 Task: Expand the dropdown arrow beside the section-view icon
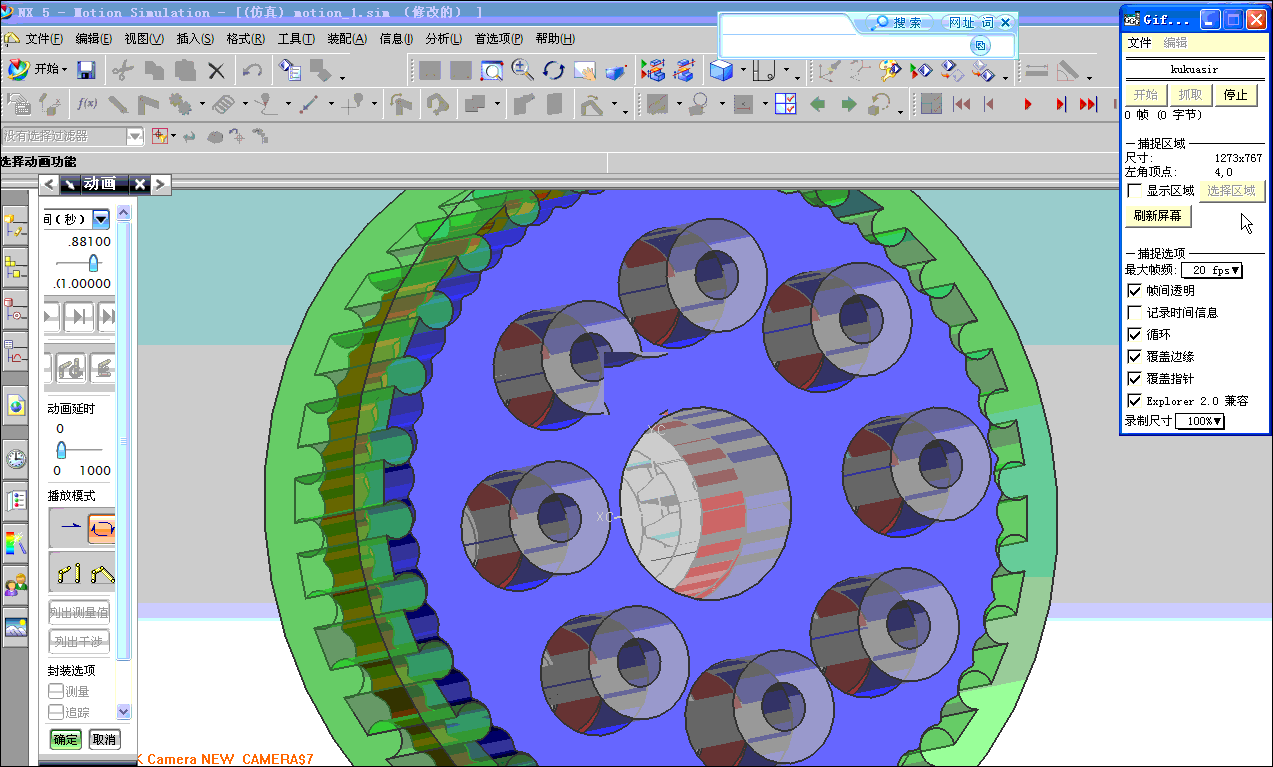coord(786,72)
